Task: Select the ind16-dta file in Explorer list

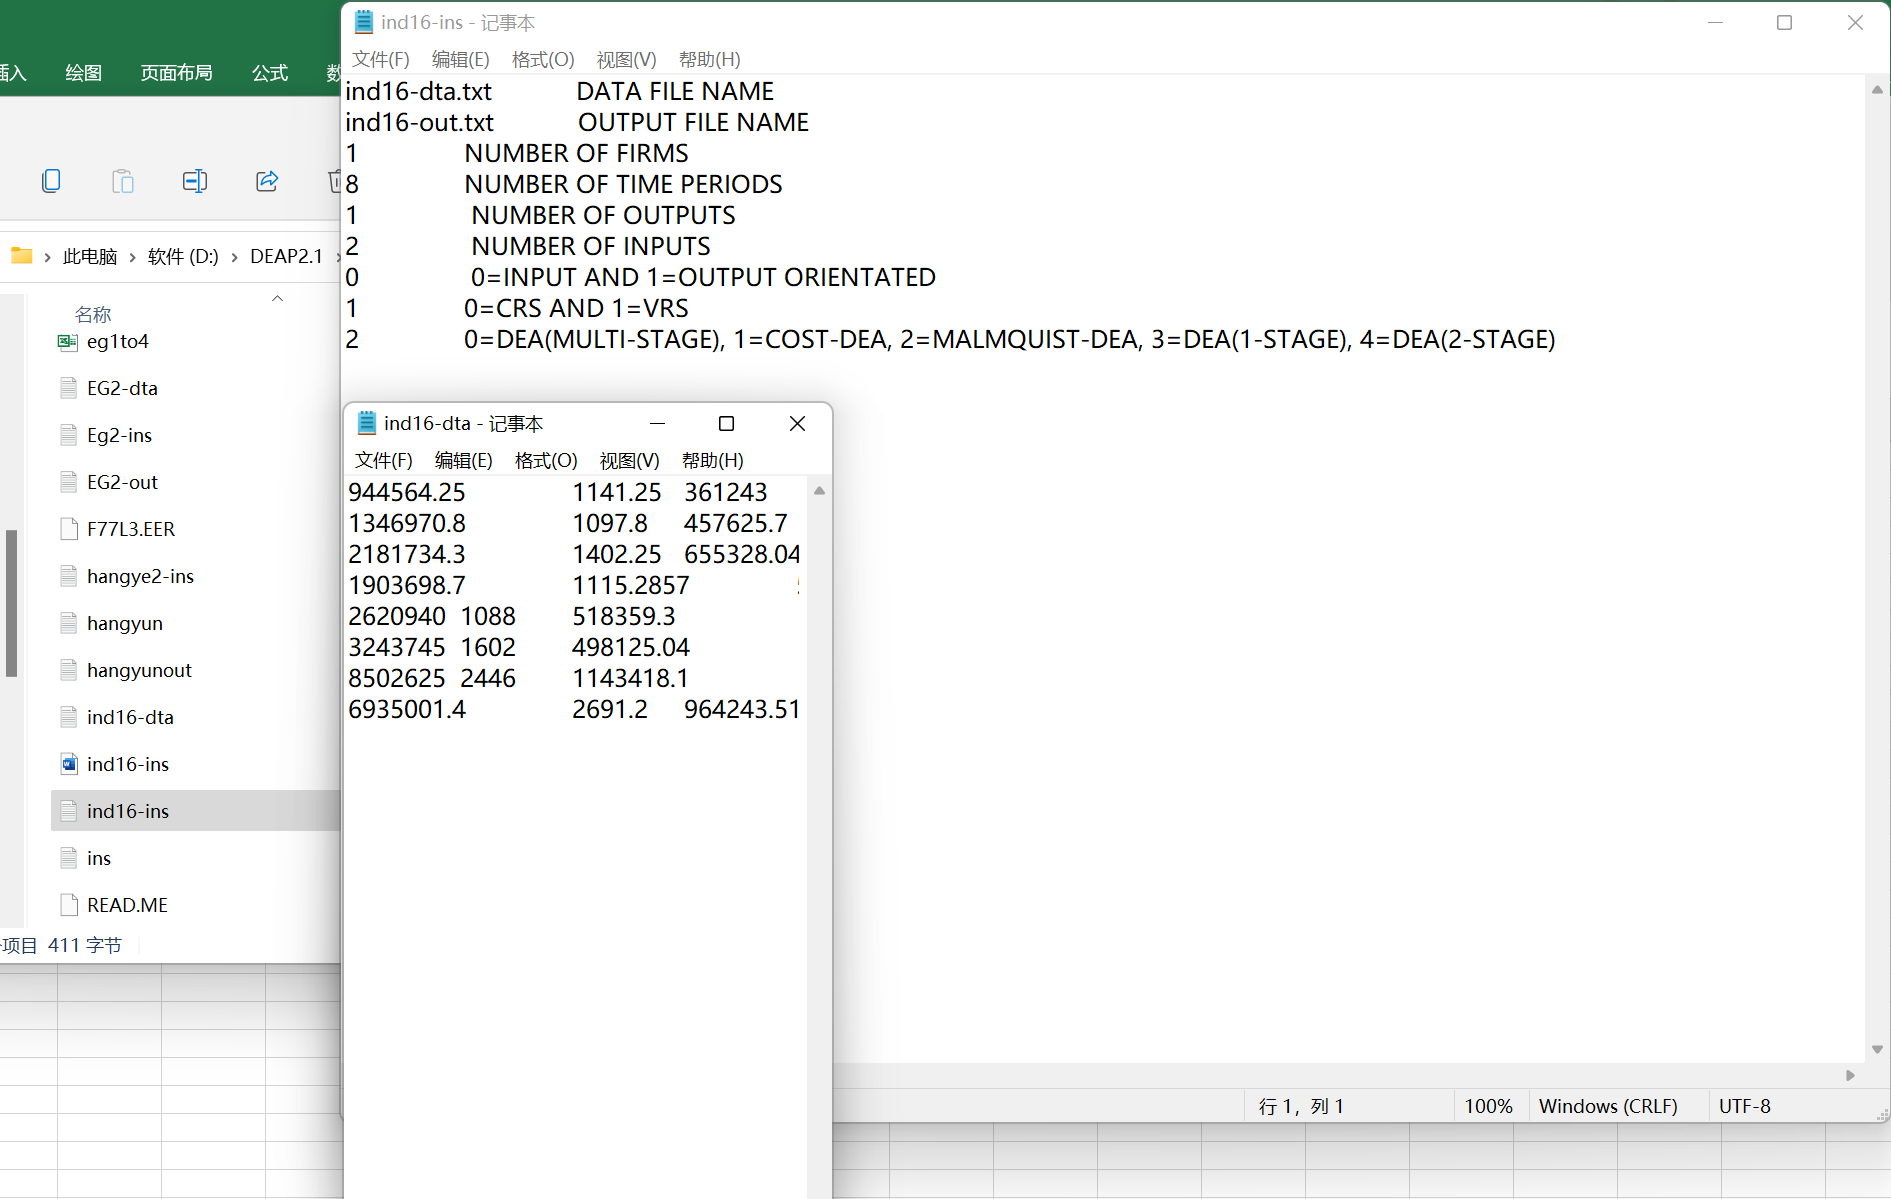Action: pos(130,717)
